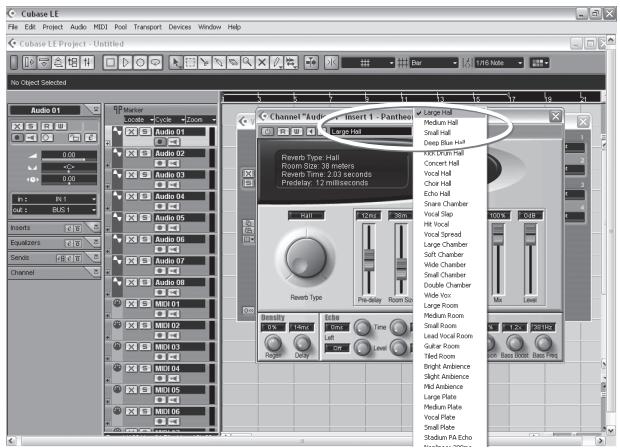Click the Large Hall preset name field

[370, 132]
